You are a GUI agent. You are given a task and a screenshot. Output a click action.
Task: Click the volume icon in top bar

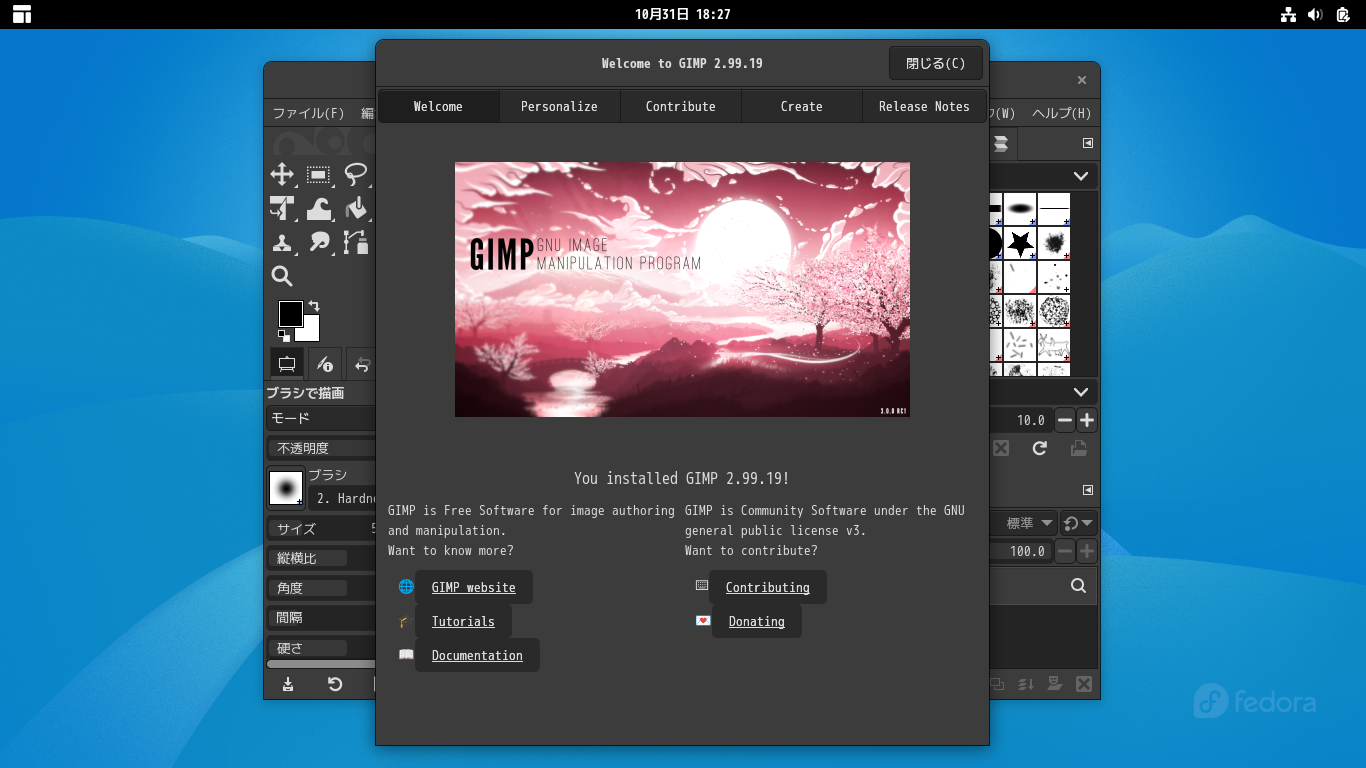[x=1315, y=14]
